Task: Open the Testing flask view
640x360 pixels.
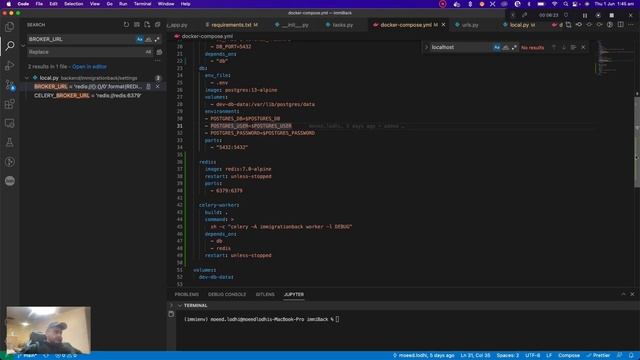Action: pos(9,142)
